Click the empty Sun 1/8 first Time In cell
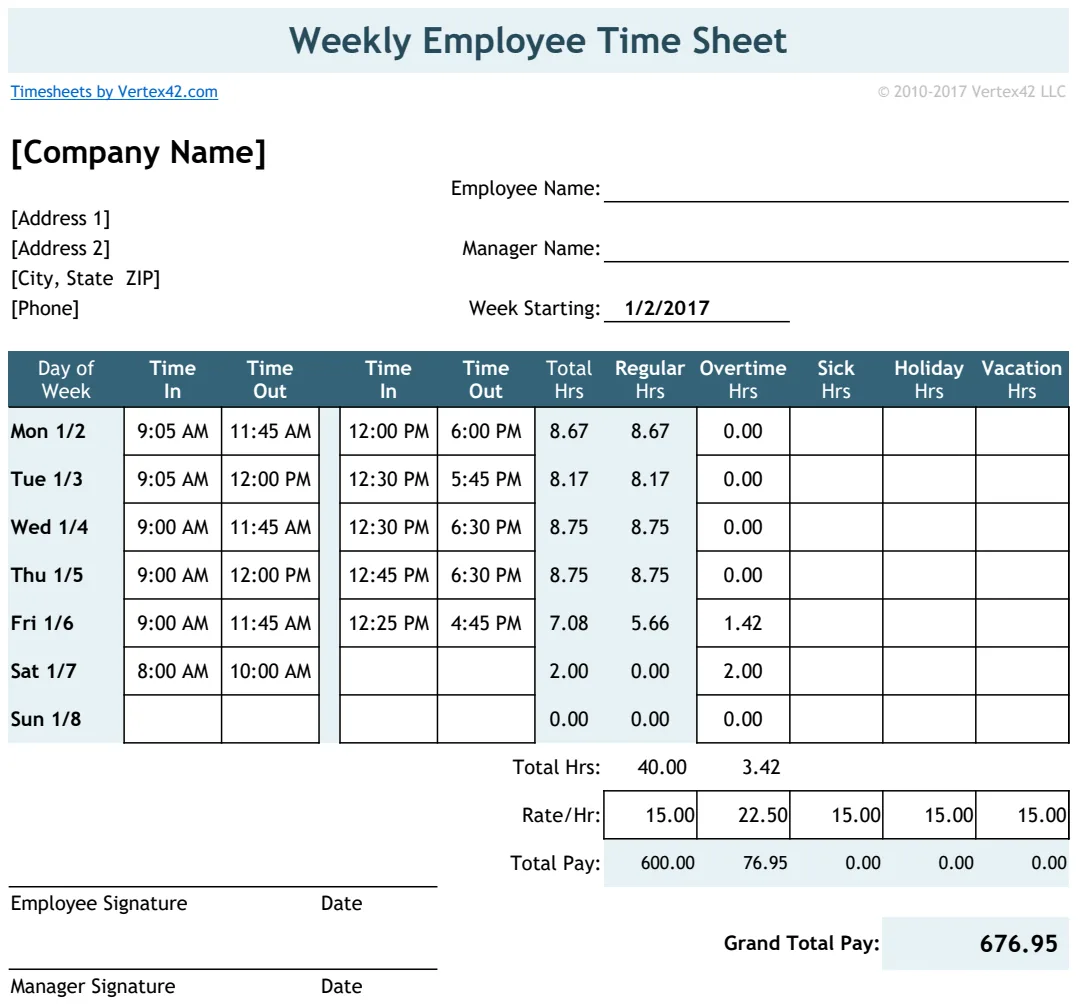 pos(173,719)
